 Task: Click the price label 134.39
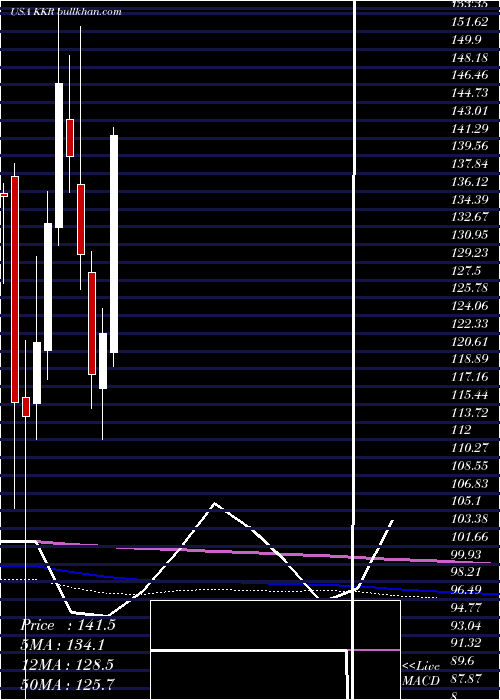(x=469, y=199)
